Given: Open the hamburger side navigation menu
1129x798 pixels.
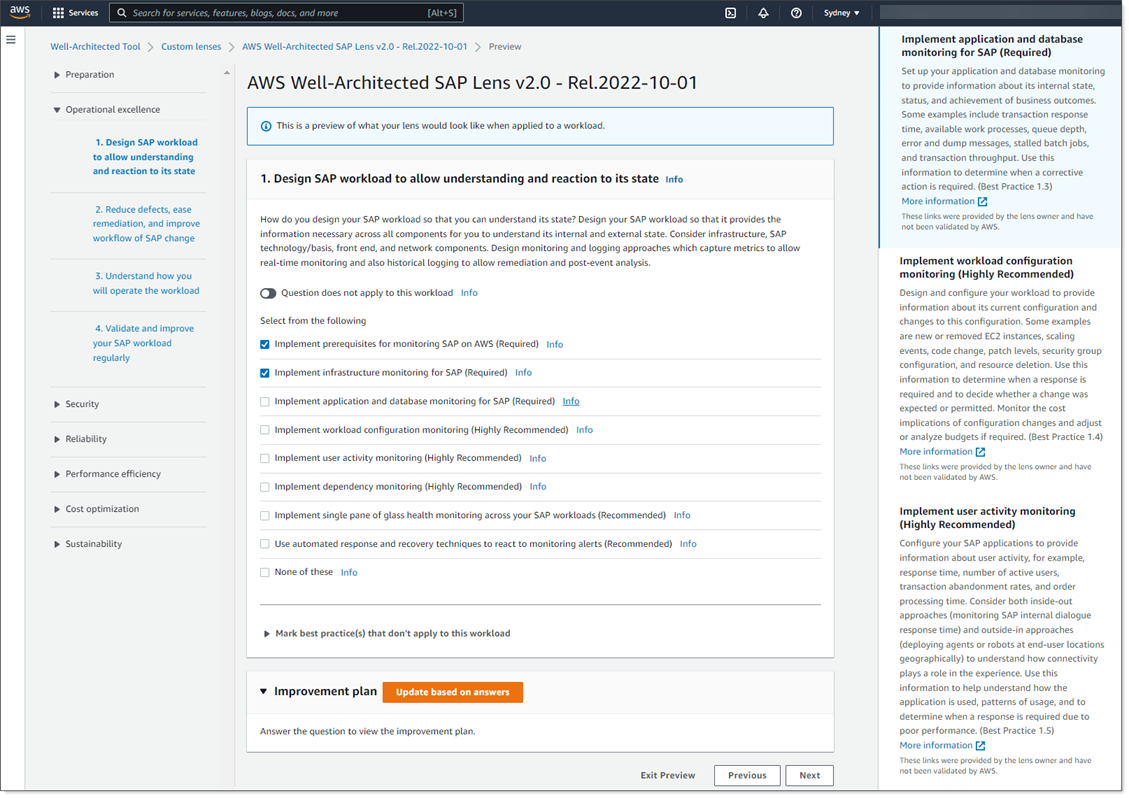Looking at the screenshot, I should pos(11,40).
